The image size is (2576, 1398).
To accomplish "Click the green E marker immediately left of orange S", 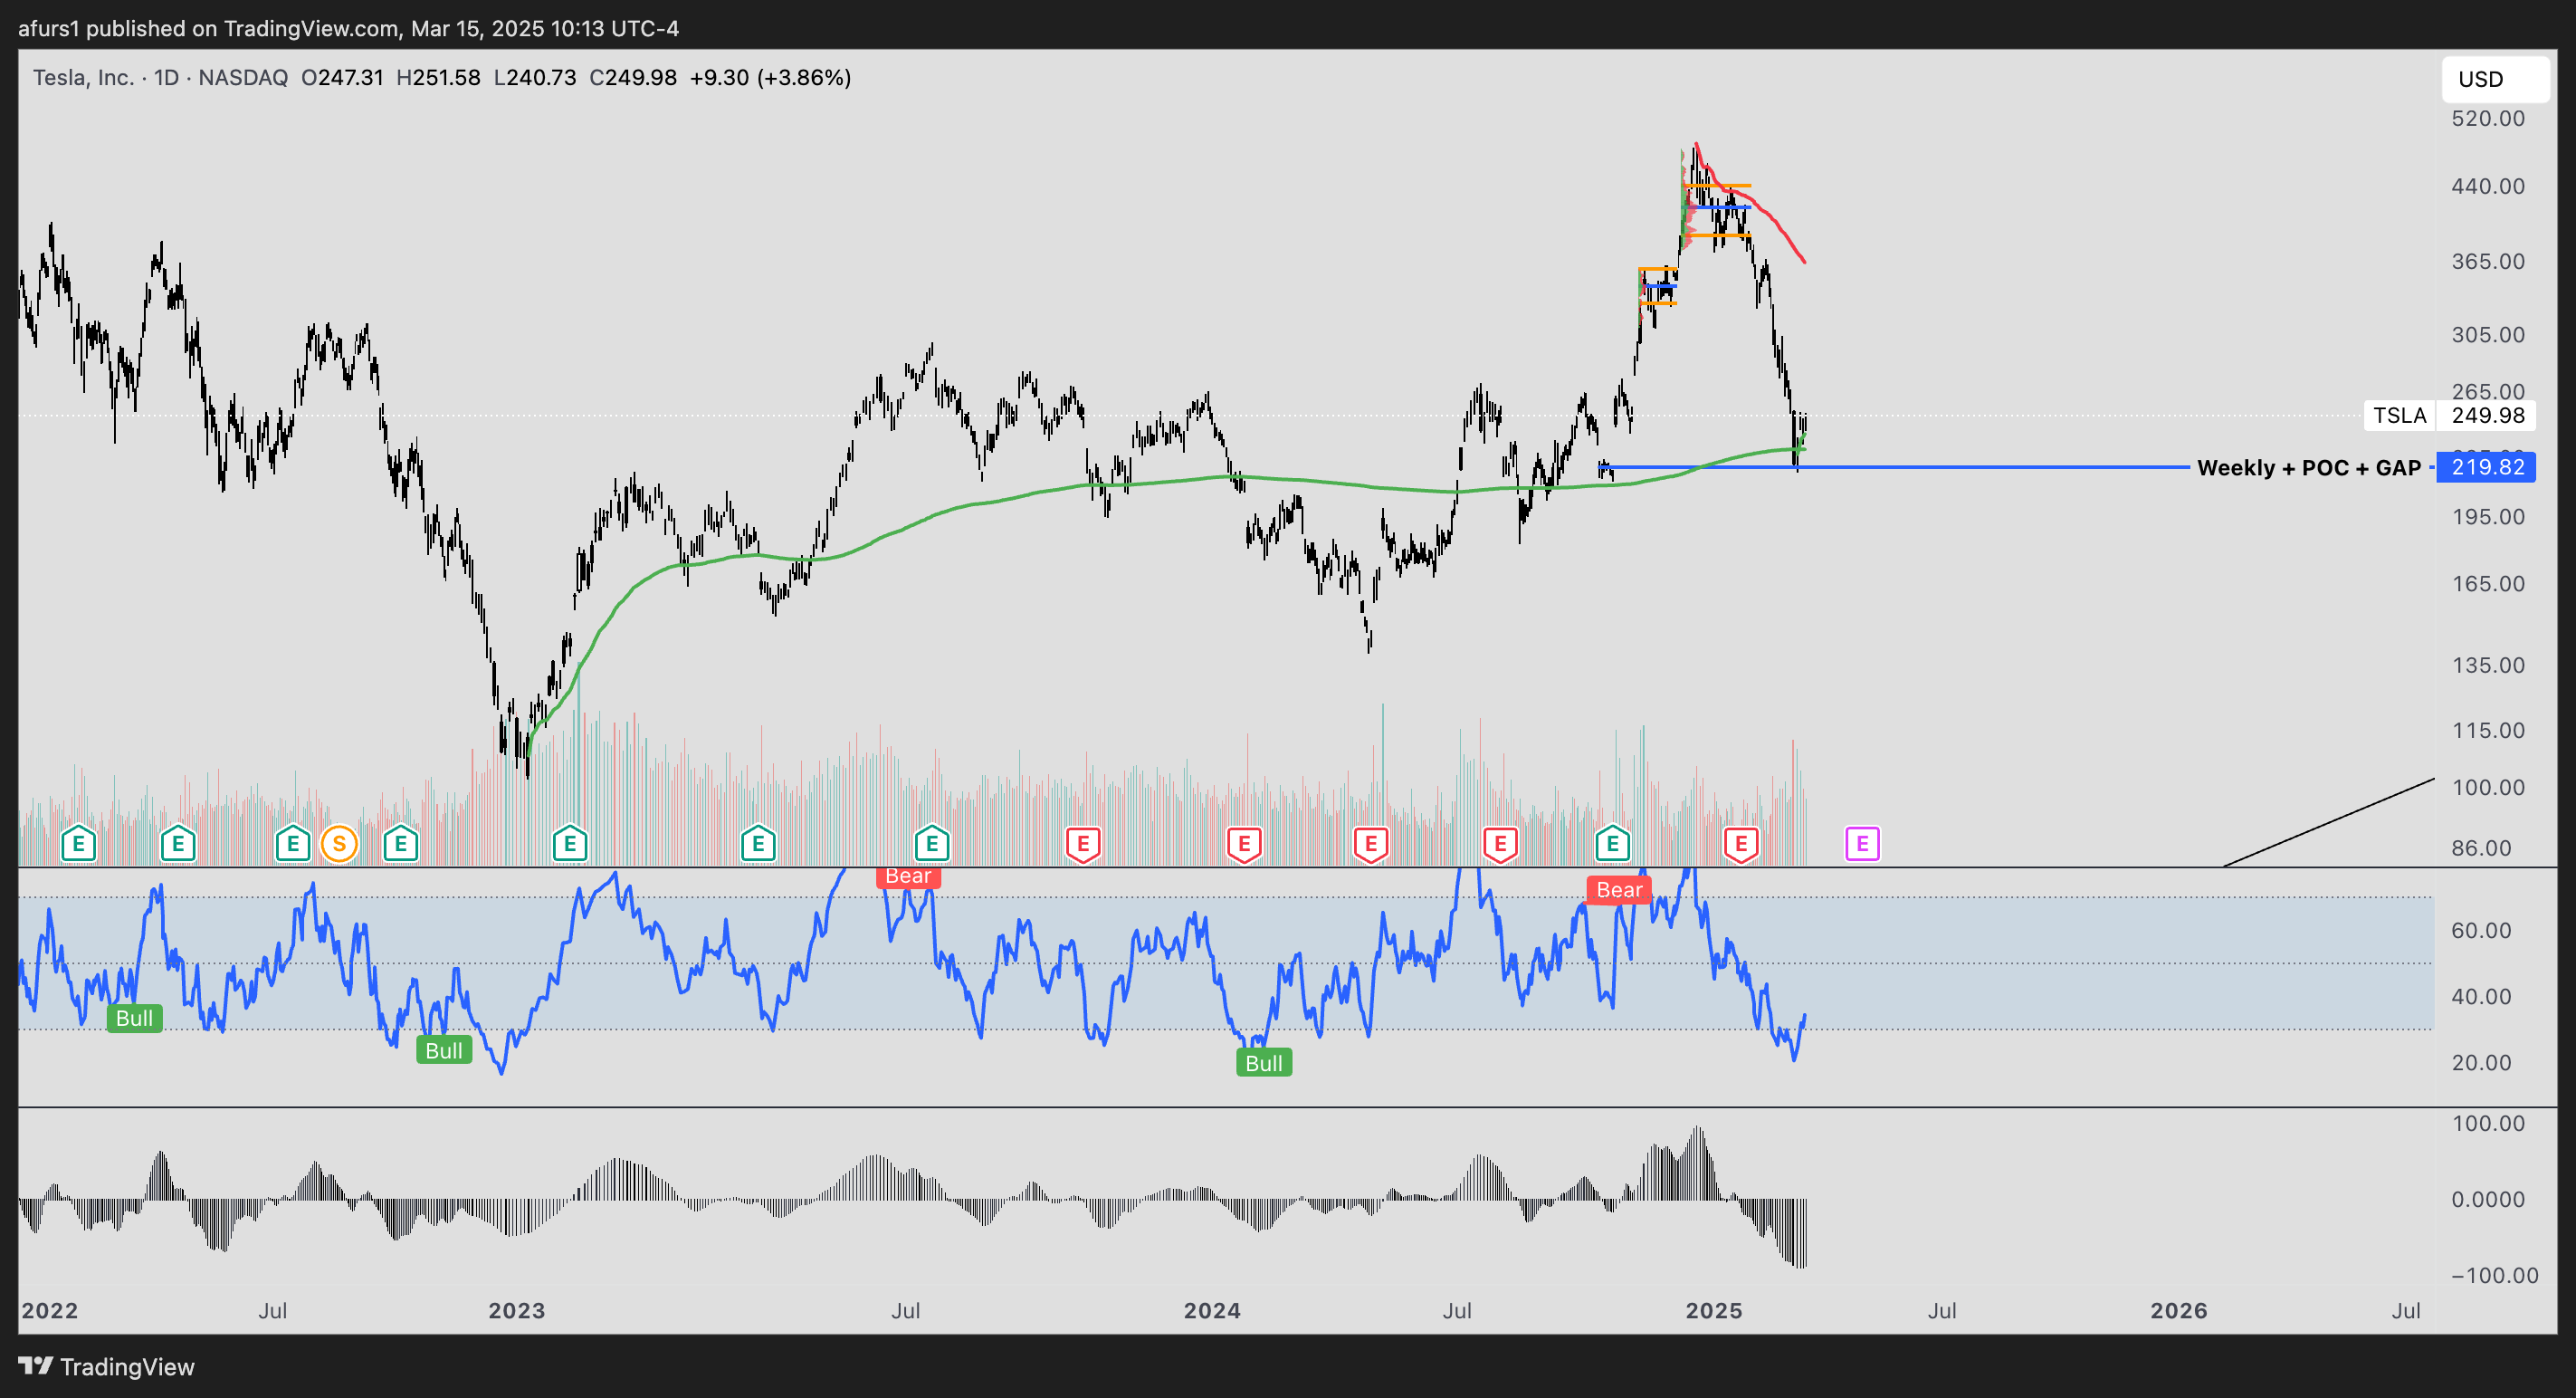I will tap(293, 844).
